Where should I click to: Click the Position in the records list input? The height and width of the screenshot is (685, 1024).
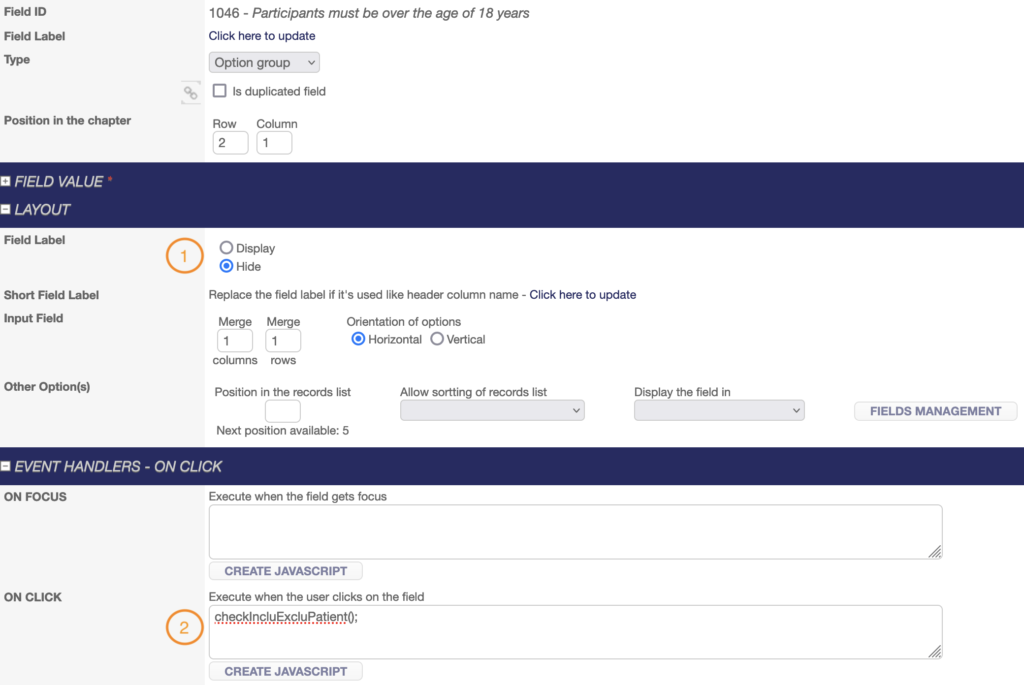pyautogui.click(x=282, y=411)
